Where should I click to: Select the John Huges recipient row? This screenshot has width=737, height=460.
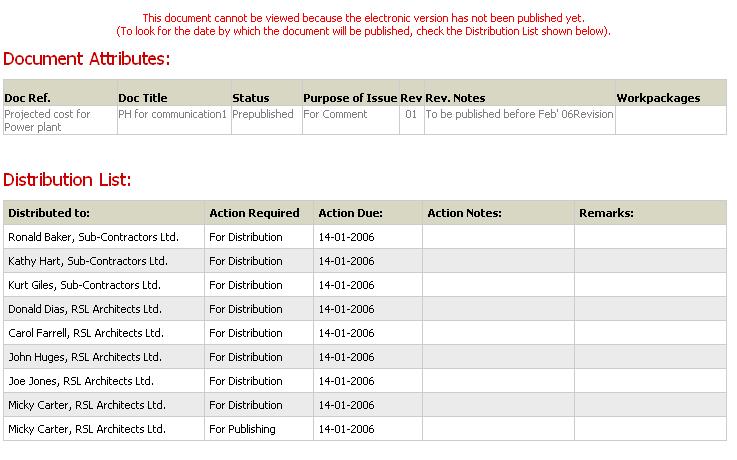click(x=365, y=357)
